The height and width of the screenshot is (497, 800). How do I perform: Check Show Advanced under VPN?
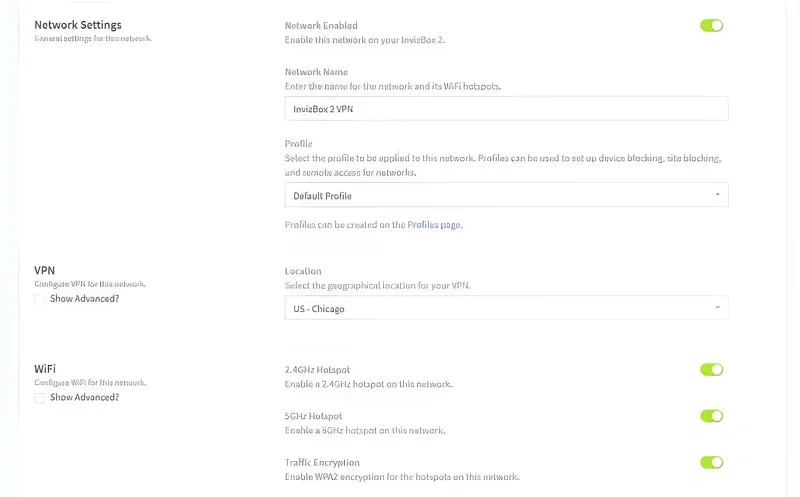[x=40, y=299]
